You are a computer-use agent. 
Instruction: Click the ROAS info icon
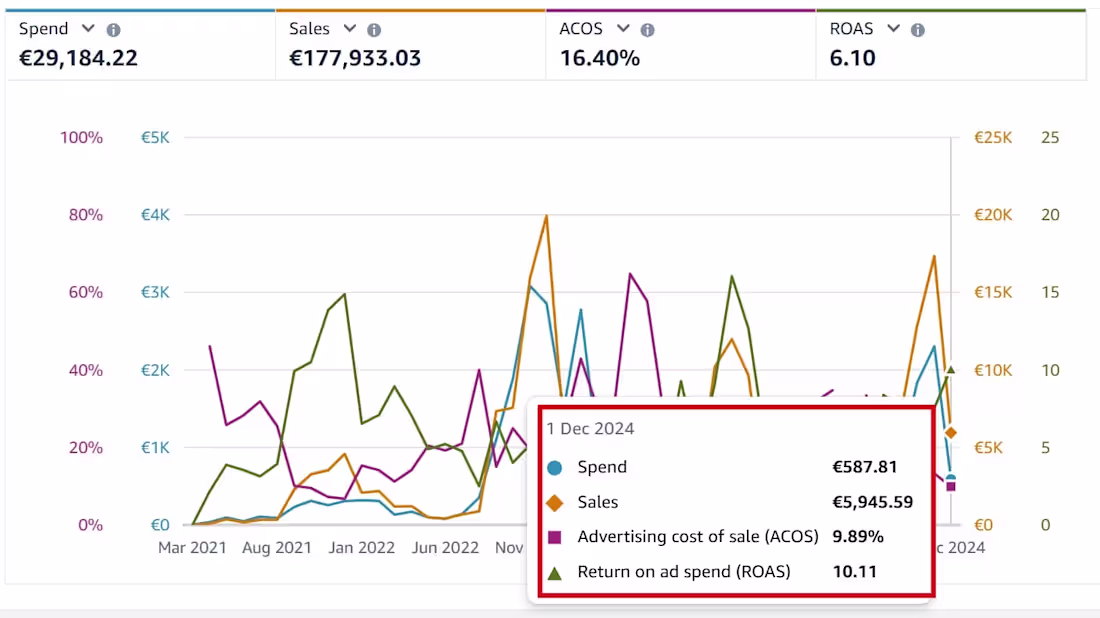[x=917, y=30]
